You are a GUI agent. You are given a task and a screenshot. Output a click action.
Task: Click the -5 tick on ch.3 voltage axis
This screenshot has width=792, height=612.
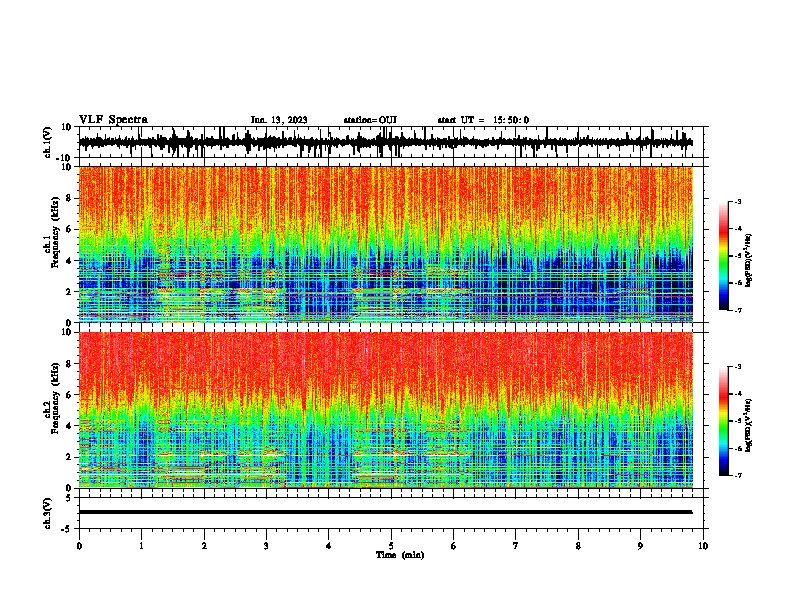(68, 529)
